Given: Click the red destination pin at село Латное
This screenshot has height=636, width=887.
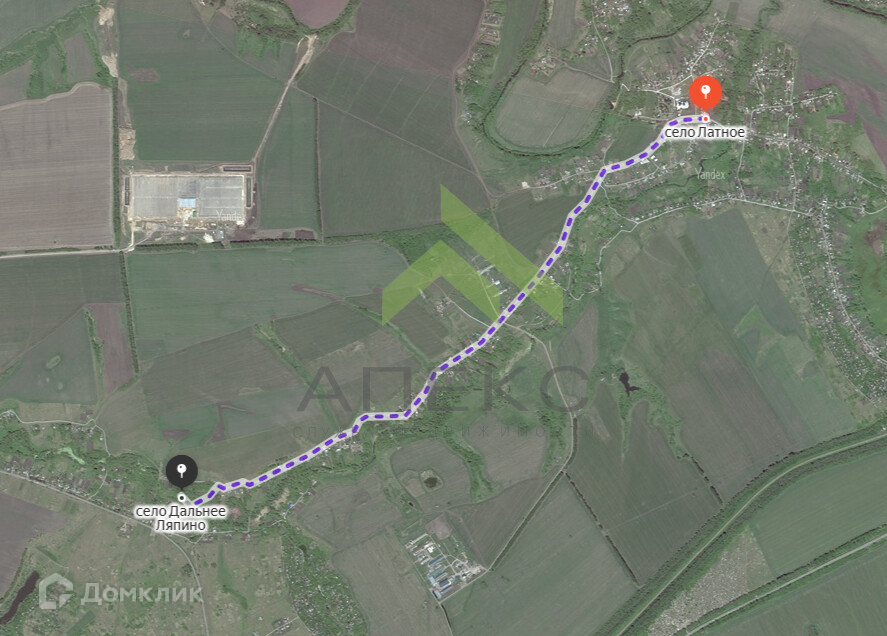Looking at the screenshot, I should (x=705, y=94).
